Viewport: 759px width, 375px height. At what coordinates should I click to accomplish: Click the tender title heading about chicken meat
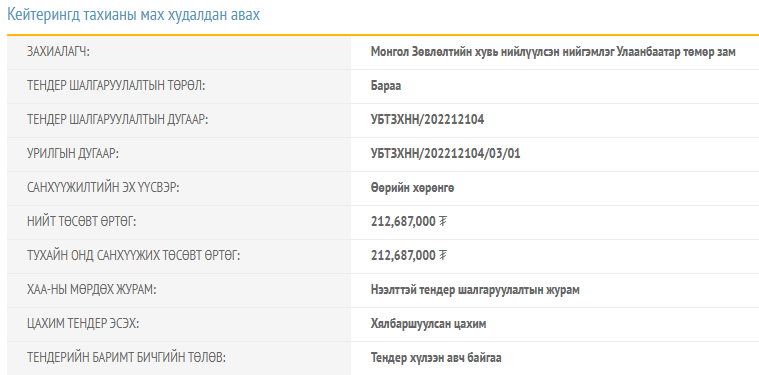[134, 15]
